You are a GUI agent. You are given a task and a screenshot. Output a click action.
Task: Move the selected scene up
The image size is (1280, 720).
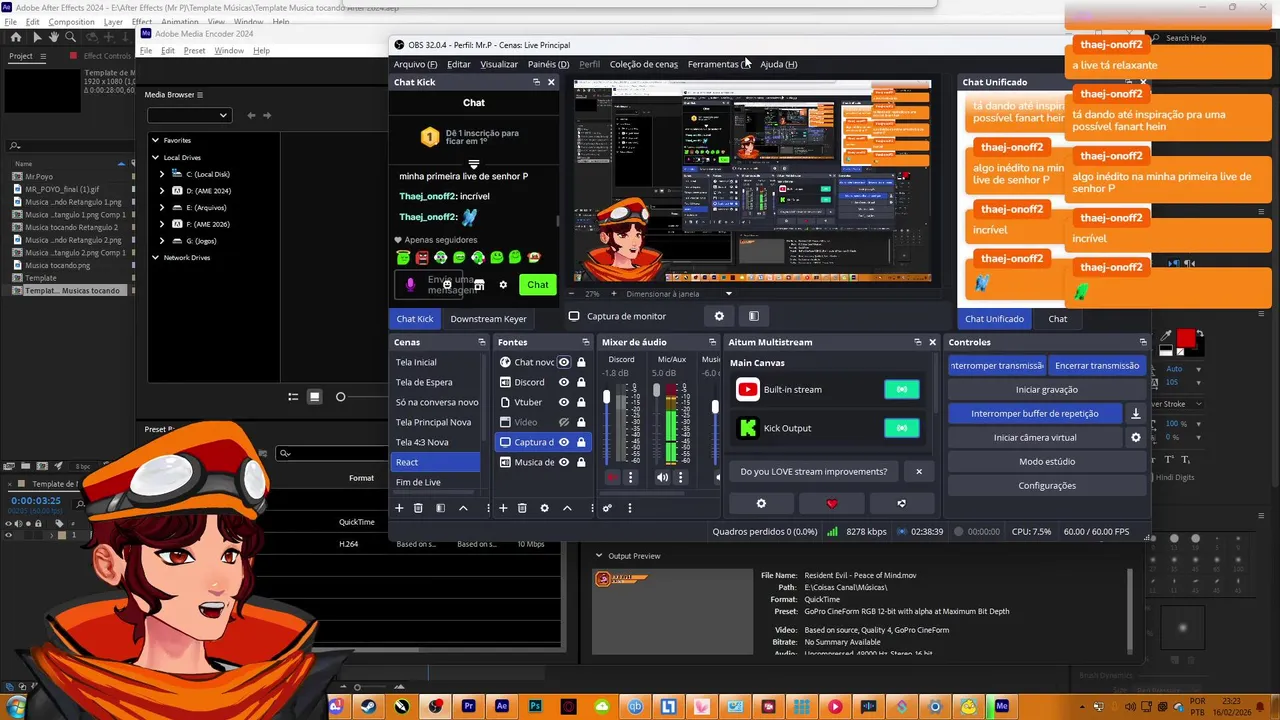(463, 508)
